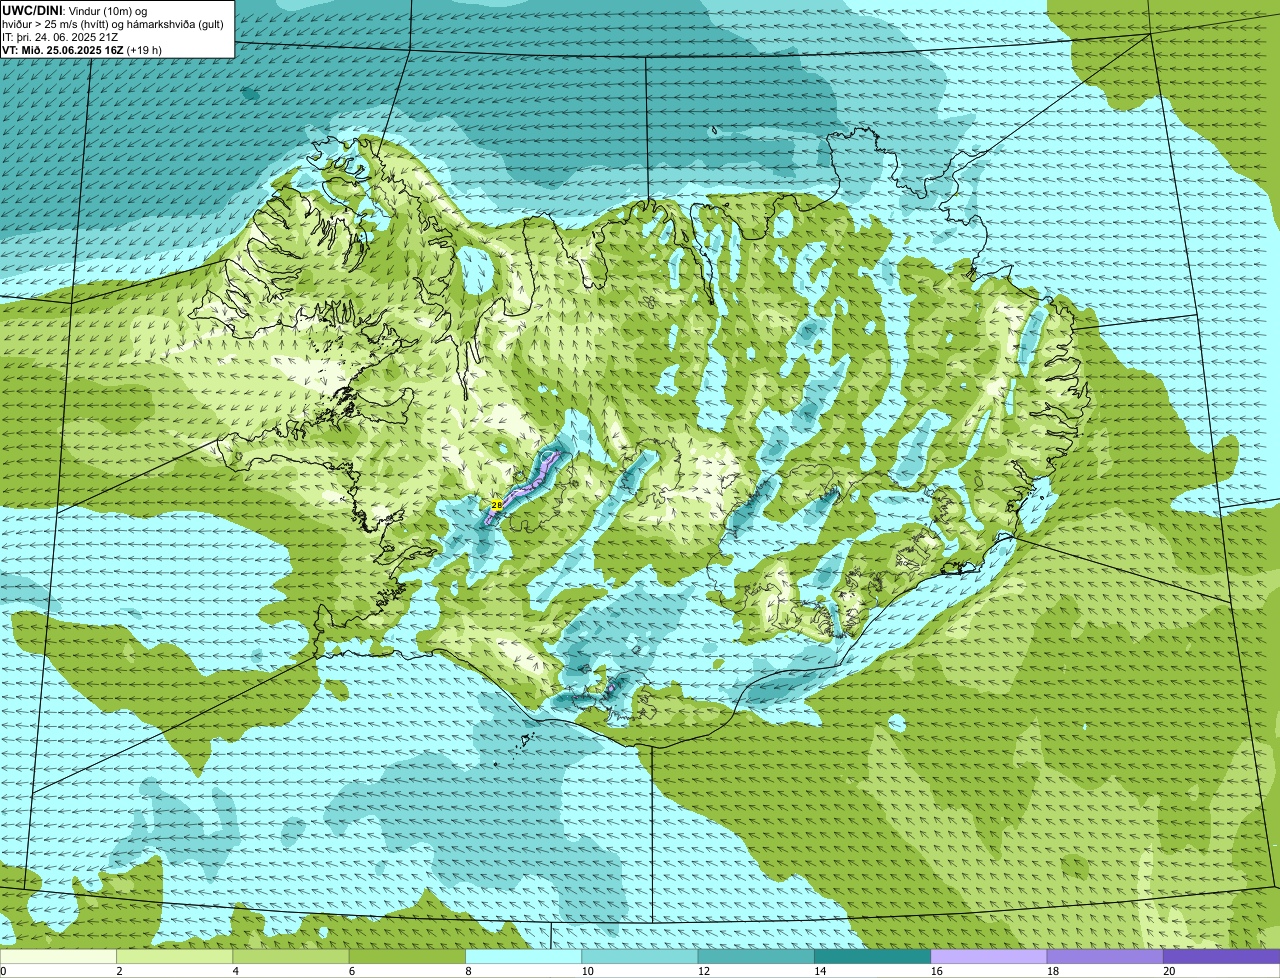Click the dark teal 14–16 m/s legend swatch

coord(873,957)
